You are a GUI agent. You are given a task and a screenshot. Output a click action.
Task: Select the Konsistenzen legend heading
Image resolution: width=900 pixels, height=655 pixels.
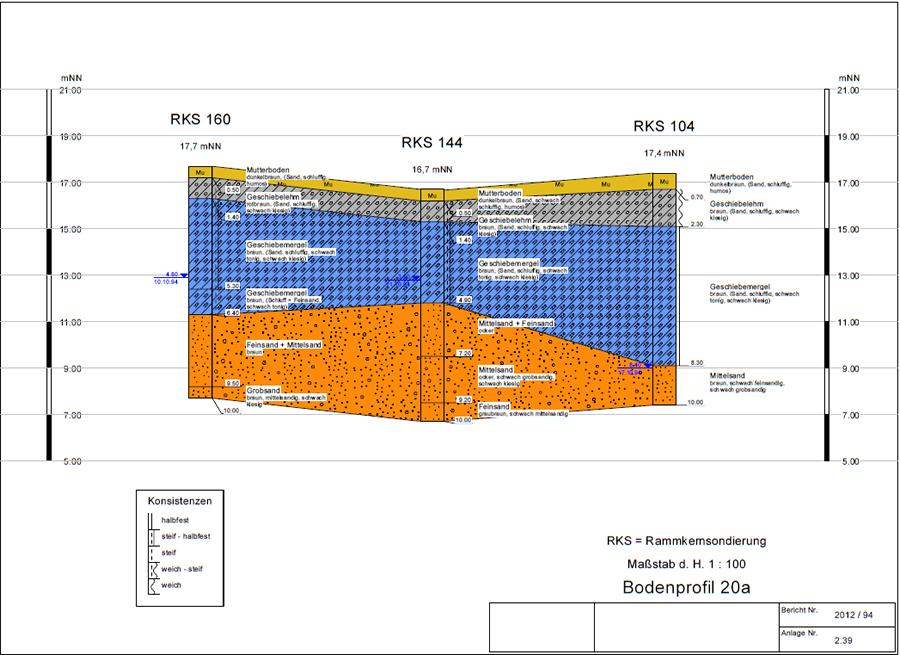click(180, 501)
